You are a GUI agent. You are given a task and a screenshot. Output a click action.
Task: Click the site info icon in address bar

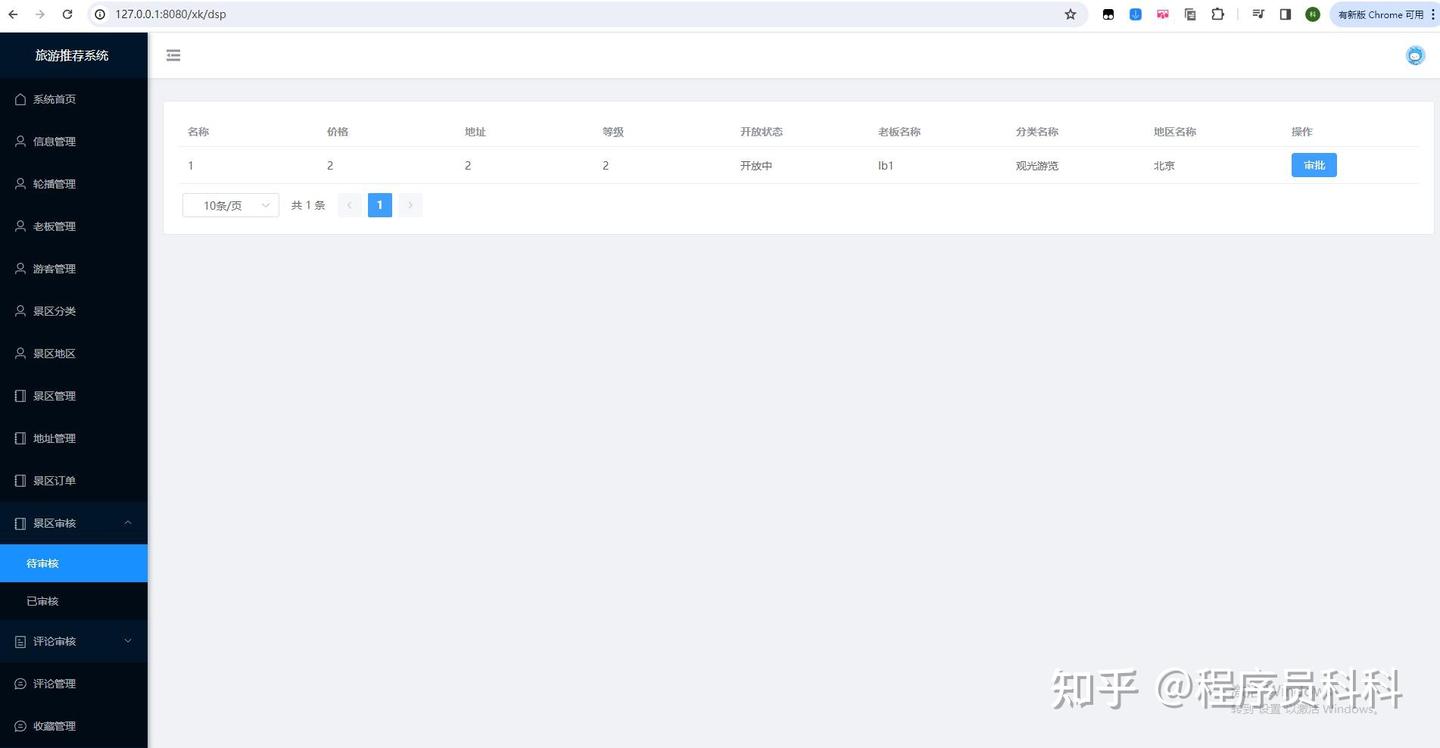tap(100, 14)
